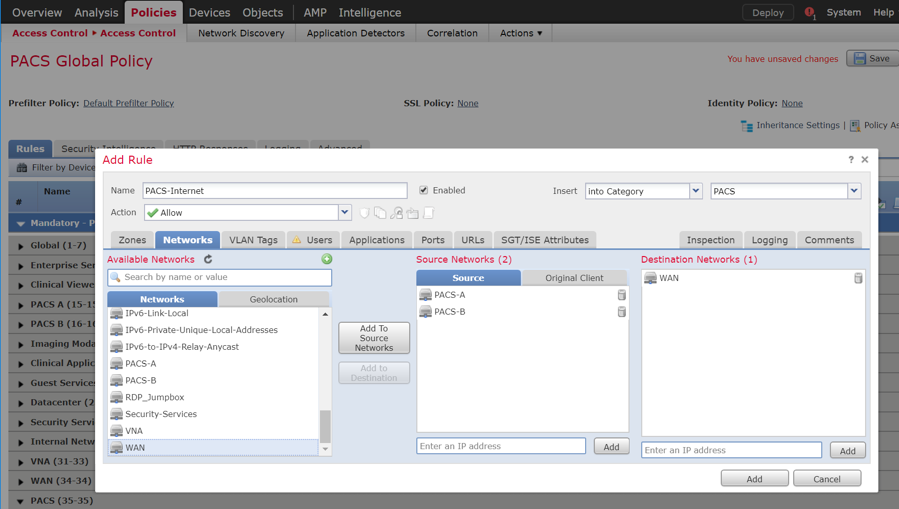
Task: Cancel the Add Rule dialog
Action: 827,479
